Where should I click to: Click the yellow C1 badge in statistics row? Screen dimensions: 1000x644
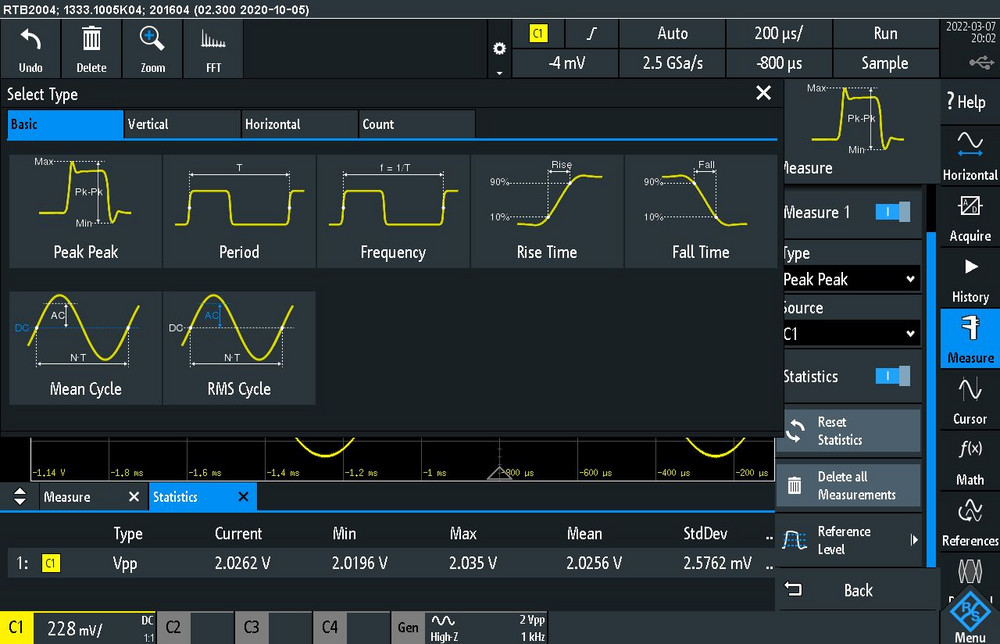click(51, 563)
